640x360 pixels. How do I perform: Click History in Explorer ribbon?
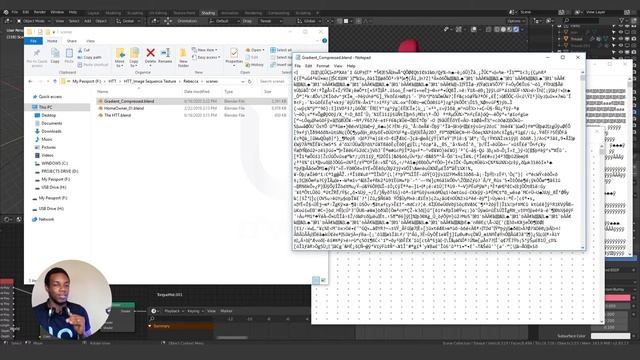254,64
